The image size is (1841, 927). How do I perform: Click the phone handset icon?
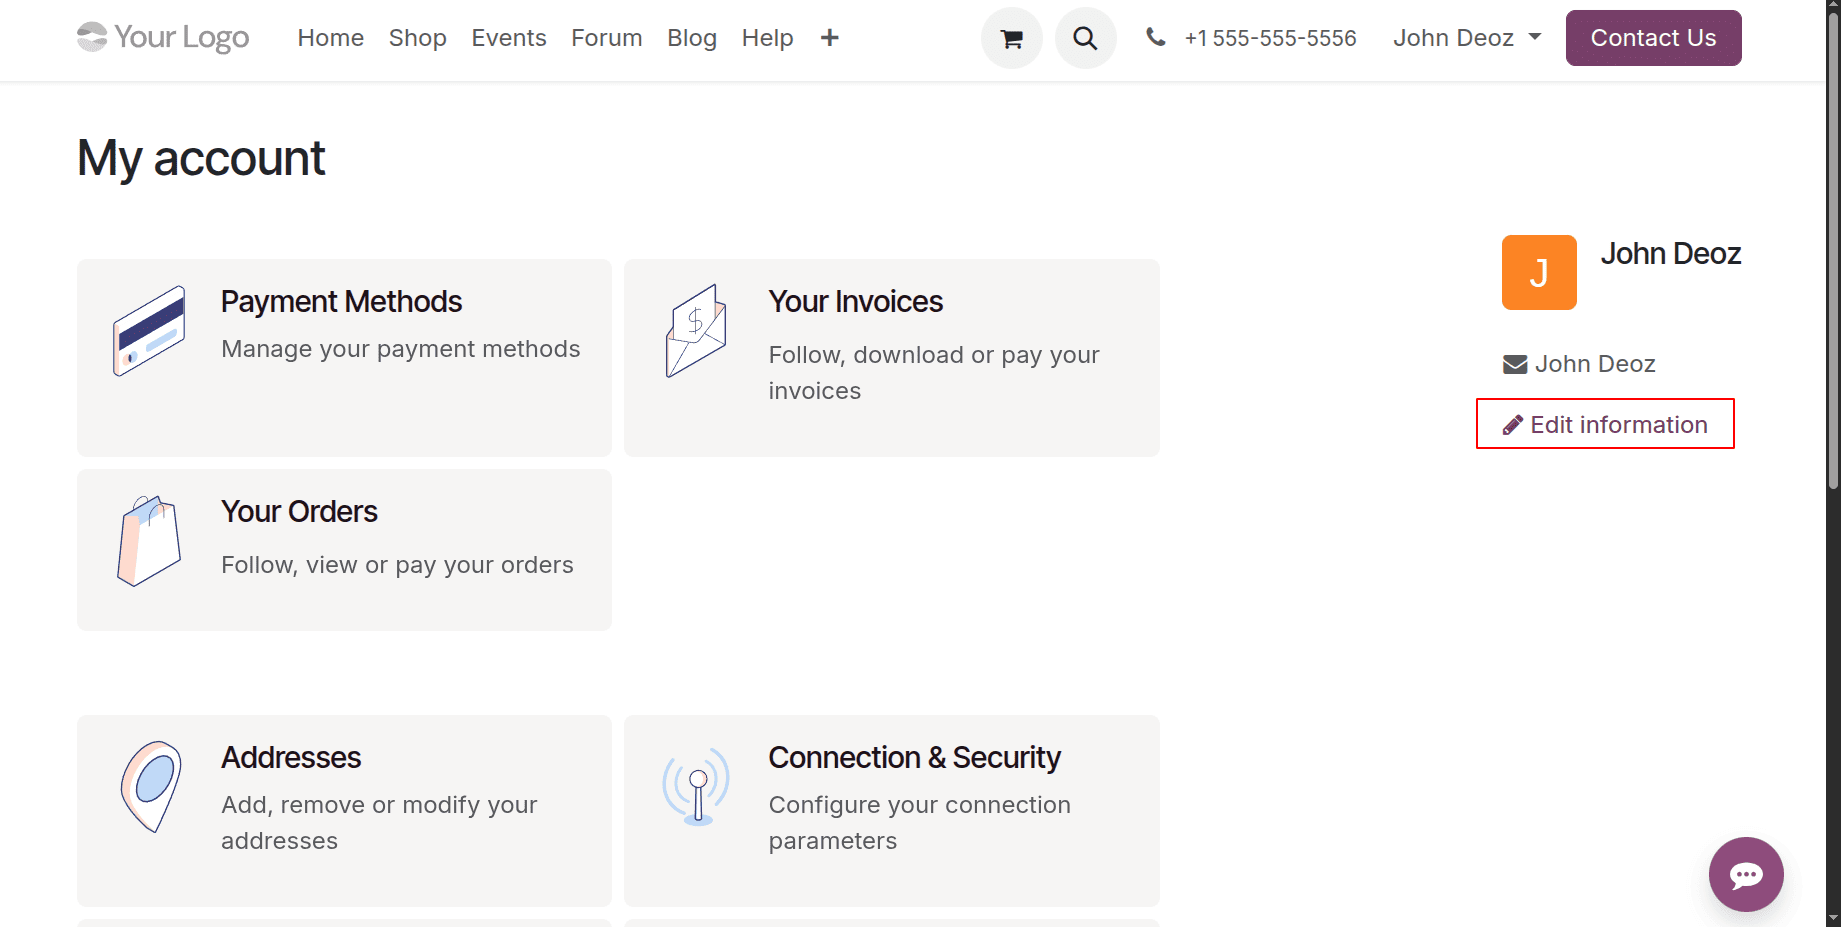[1155, 37]
